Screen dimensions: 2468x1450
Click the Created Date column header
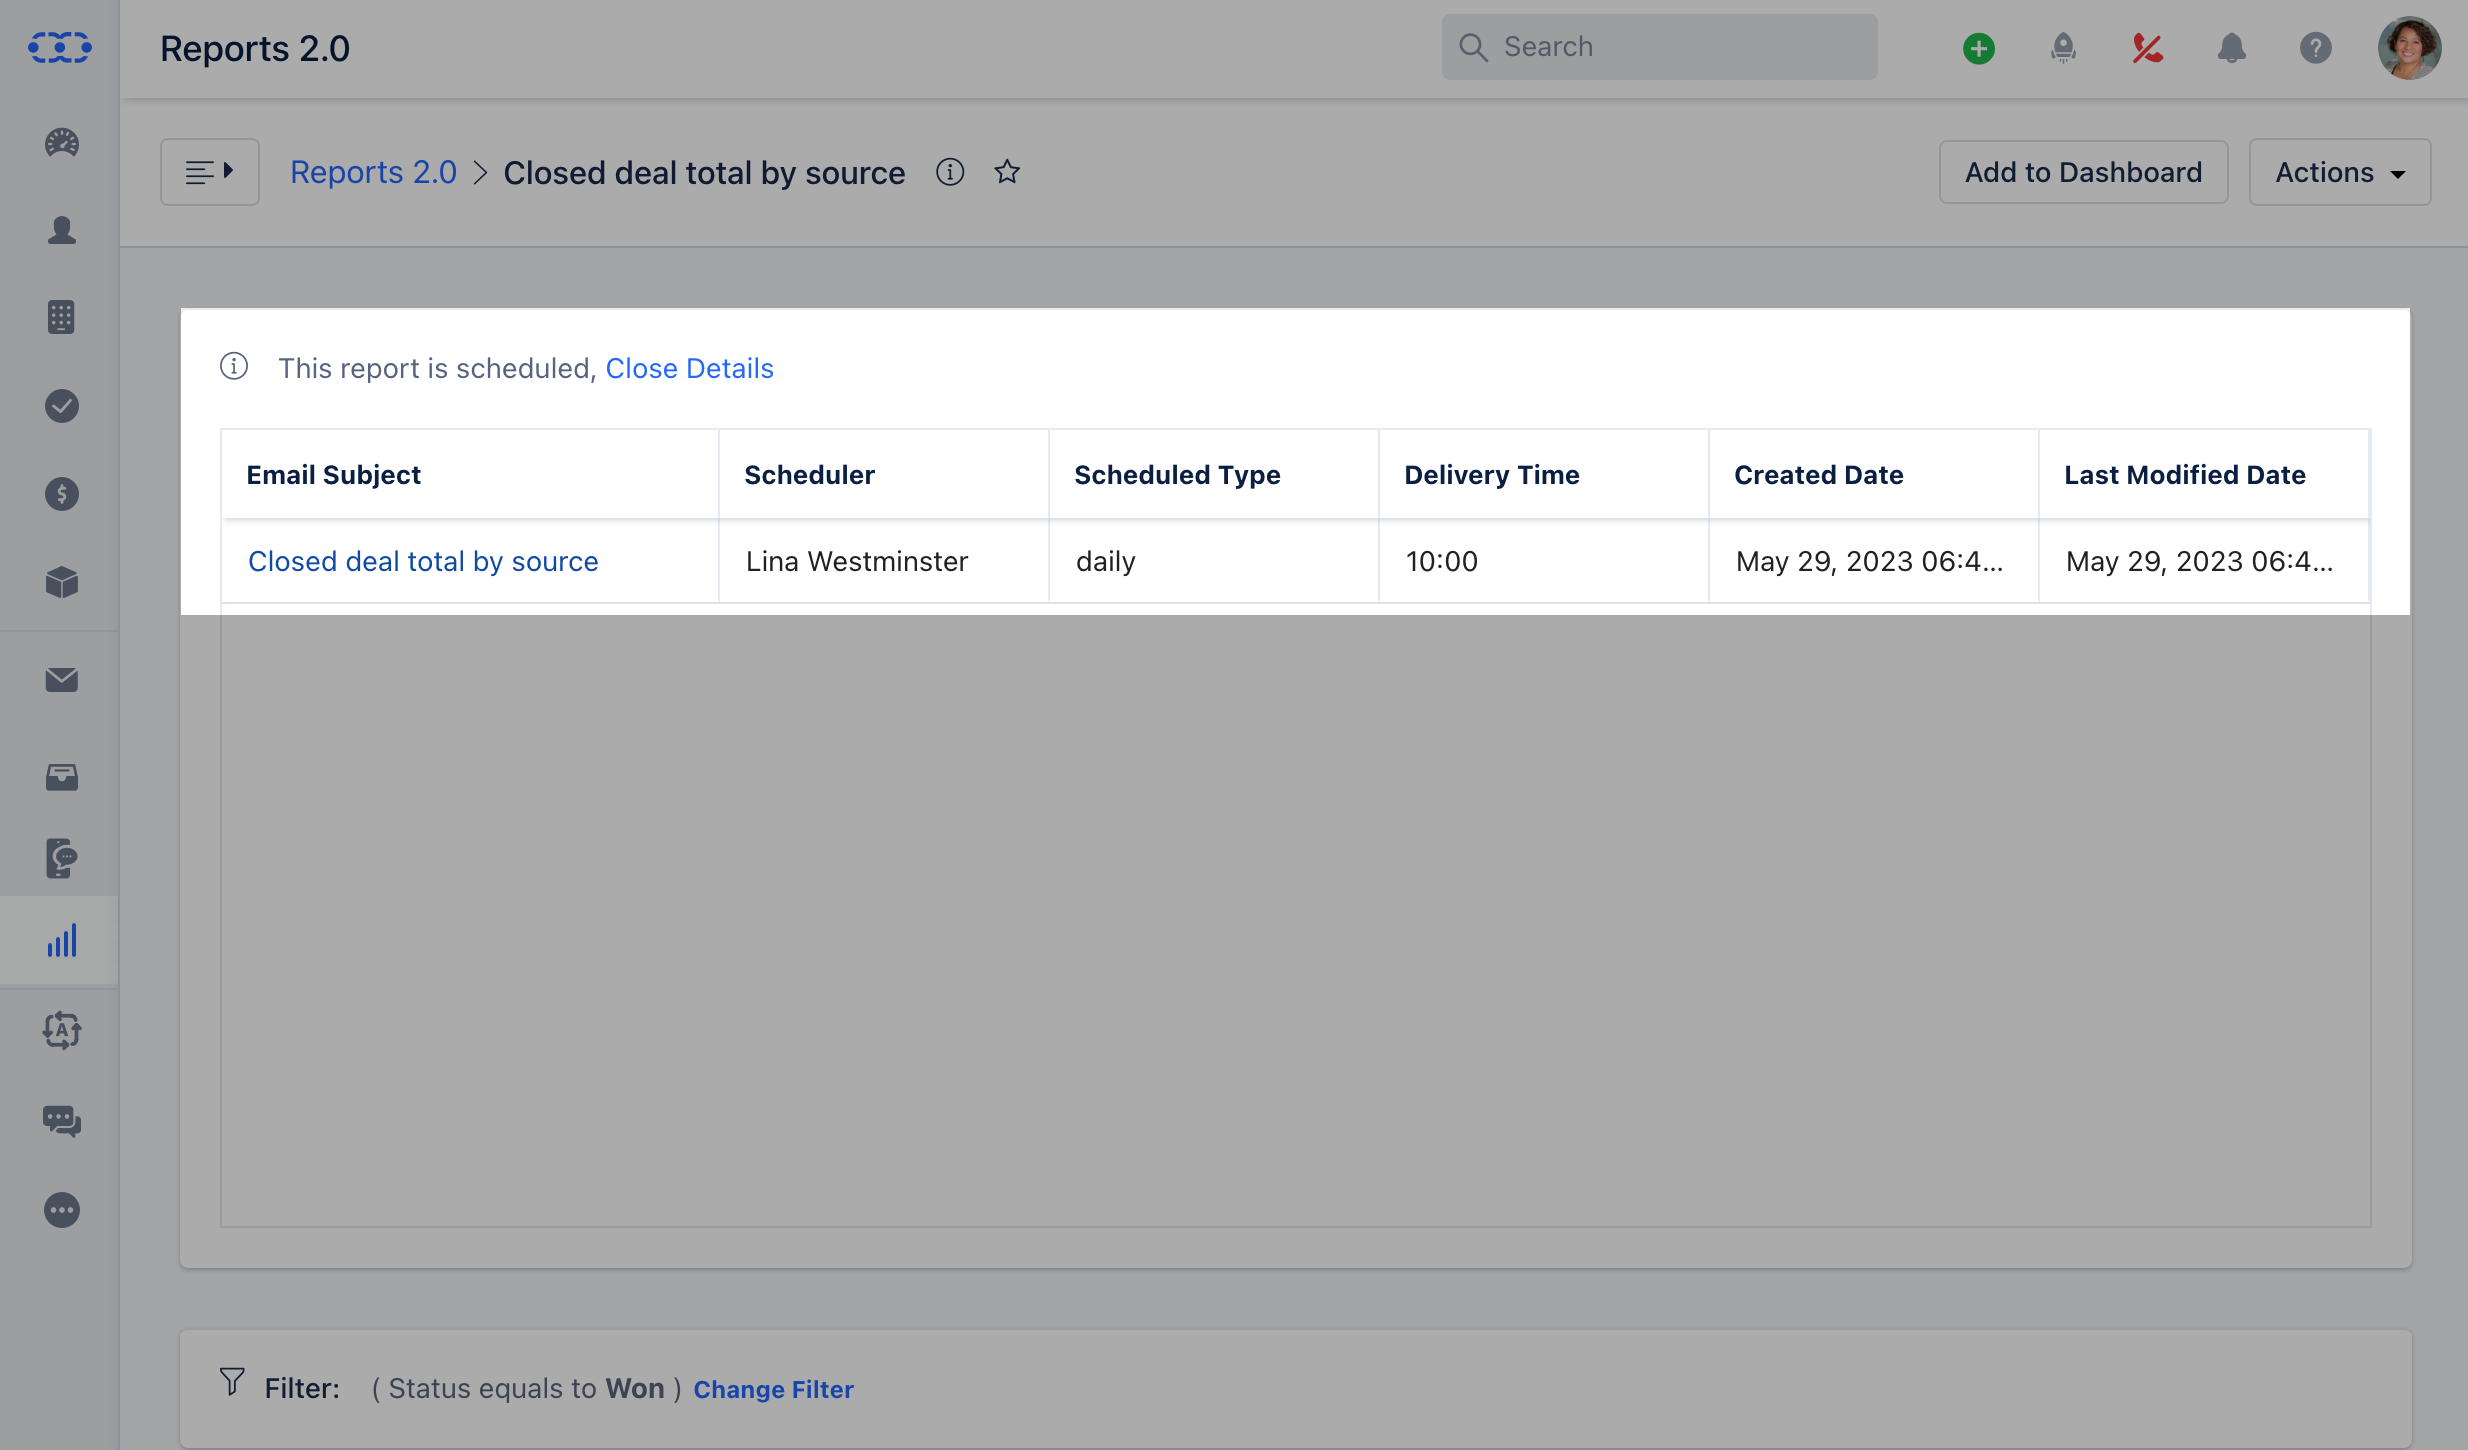click(x=1873, y=475)
